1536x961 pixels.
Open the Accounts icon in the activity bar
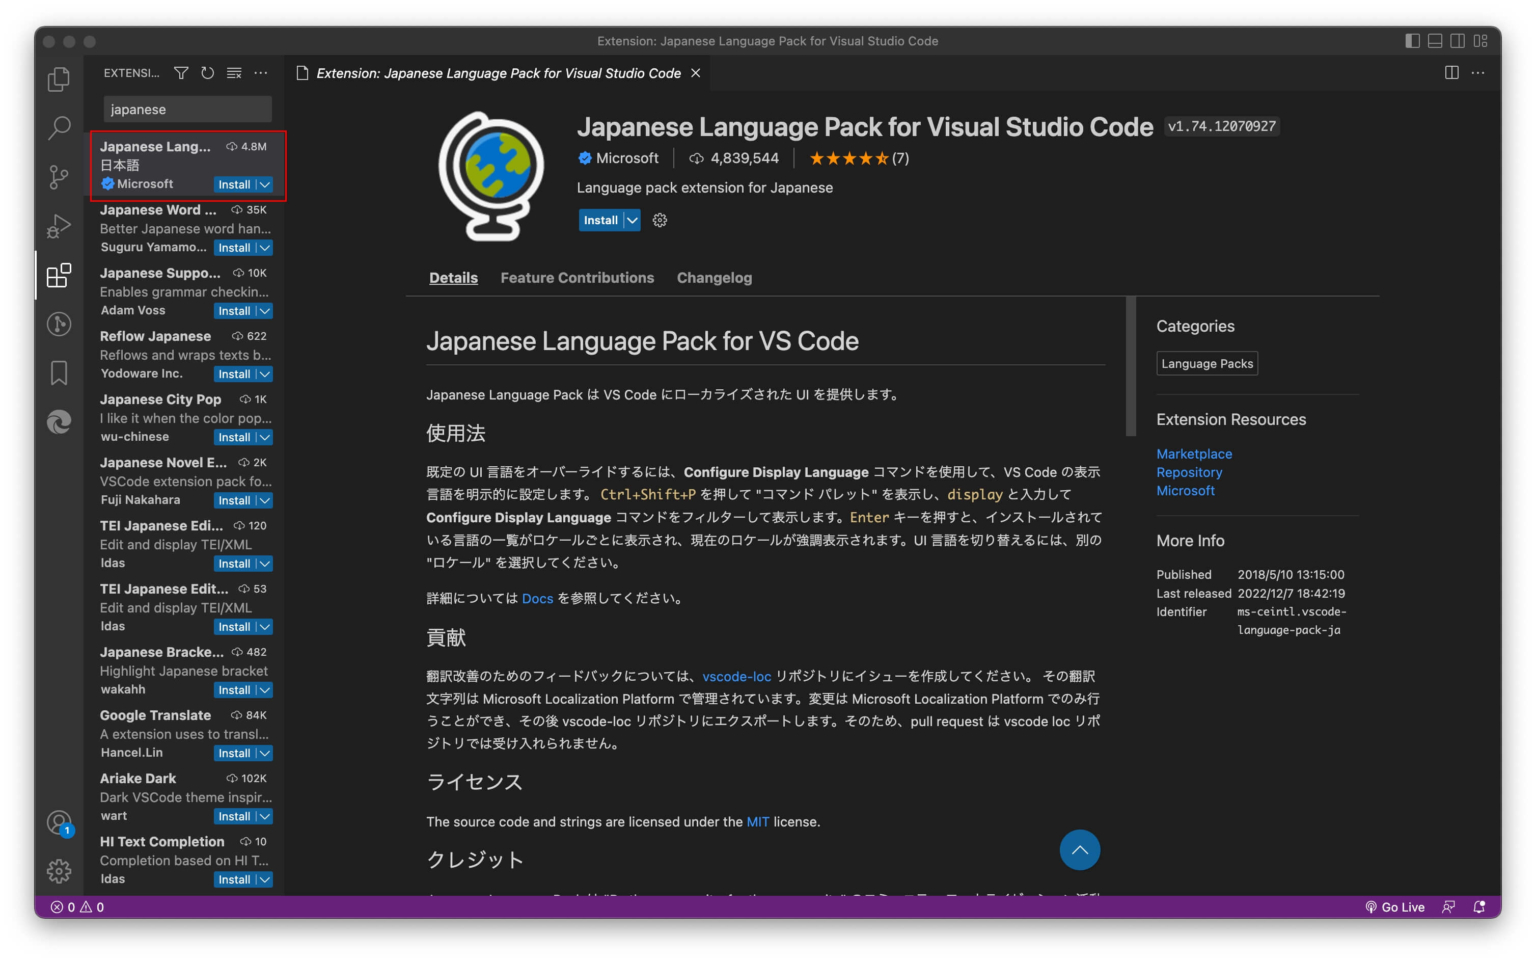point(58,822)
